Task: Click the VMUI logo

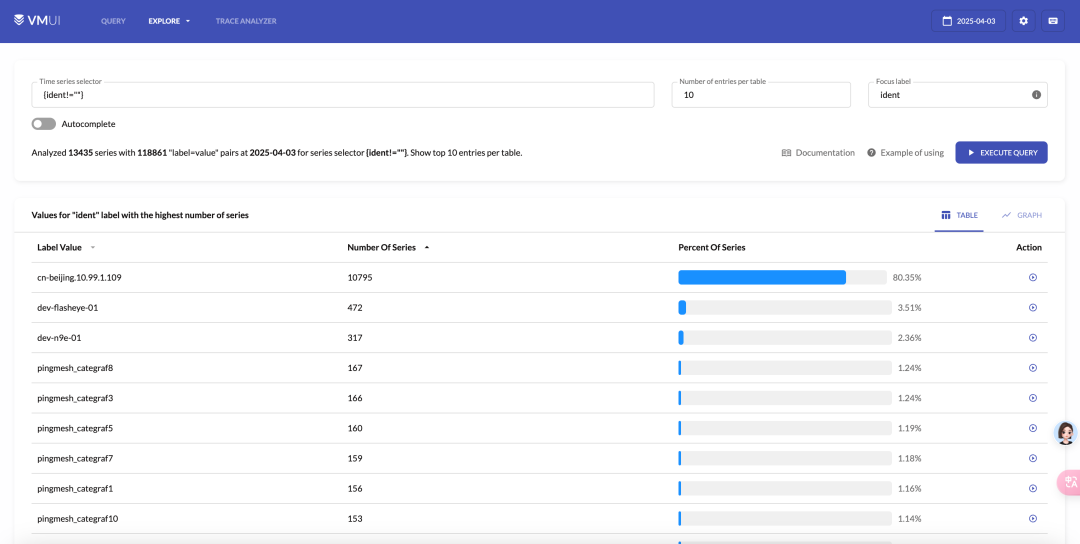Action: tap(37, 21)
